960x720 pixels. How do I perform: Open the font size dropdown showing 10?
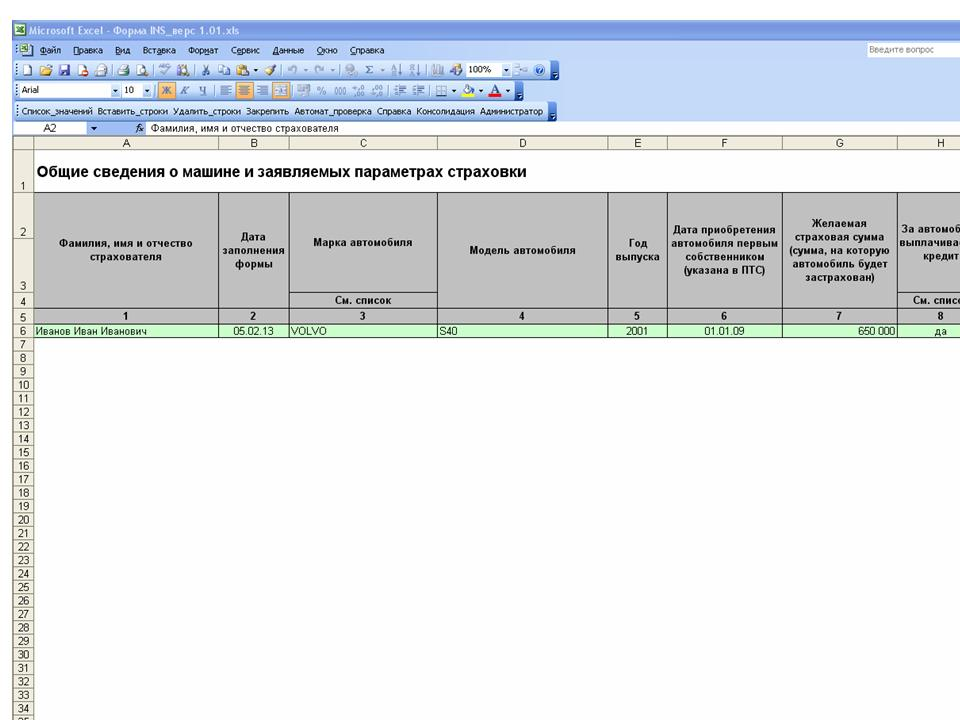point(147,91)
